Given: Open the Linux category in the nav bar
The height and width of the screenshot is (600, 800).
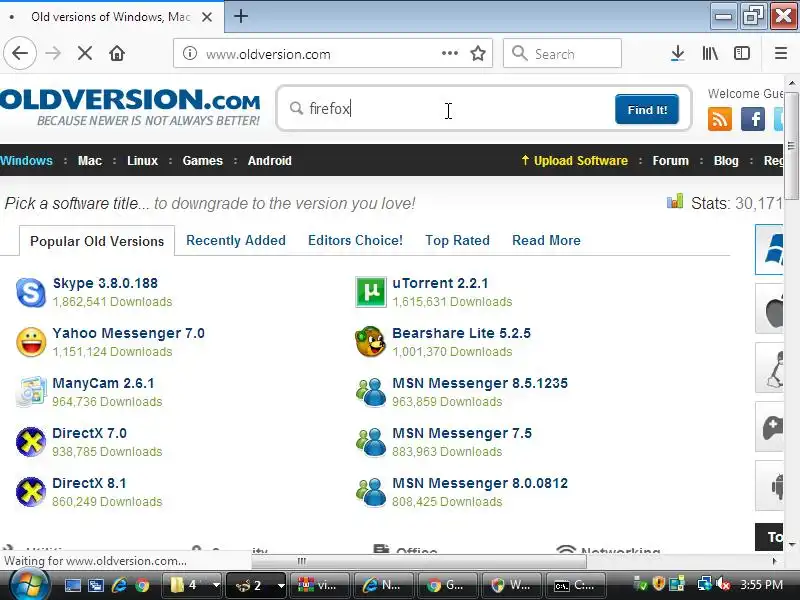Looking at the screenshot, I should coord(142,161).
